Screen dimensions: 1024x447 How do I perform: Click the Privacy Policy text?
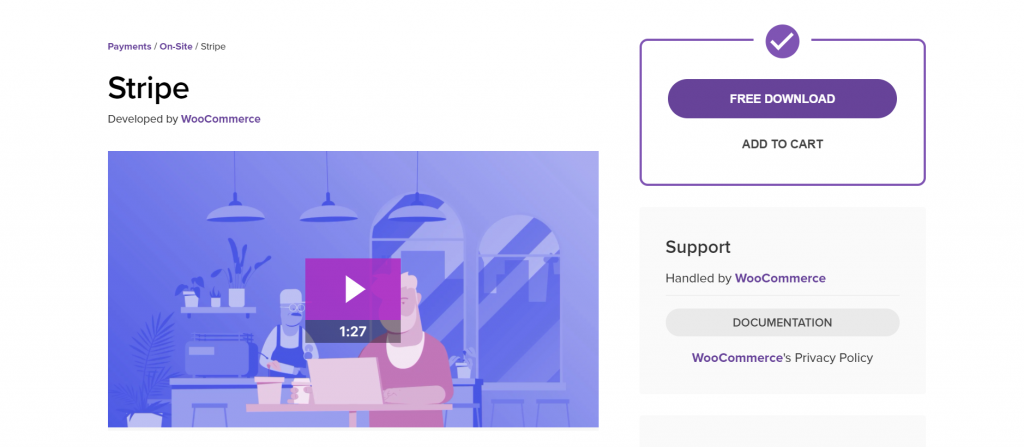click(x=833, y=357)
